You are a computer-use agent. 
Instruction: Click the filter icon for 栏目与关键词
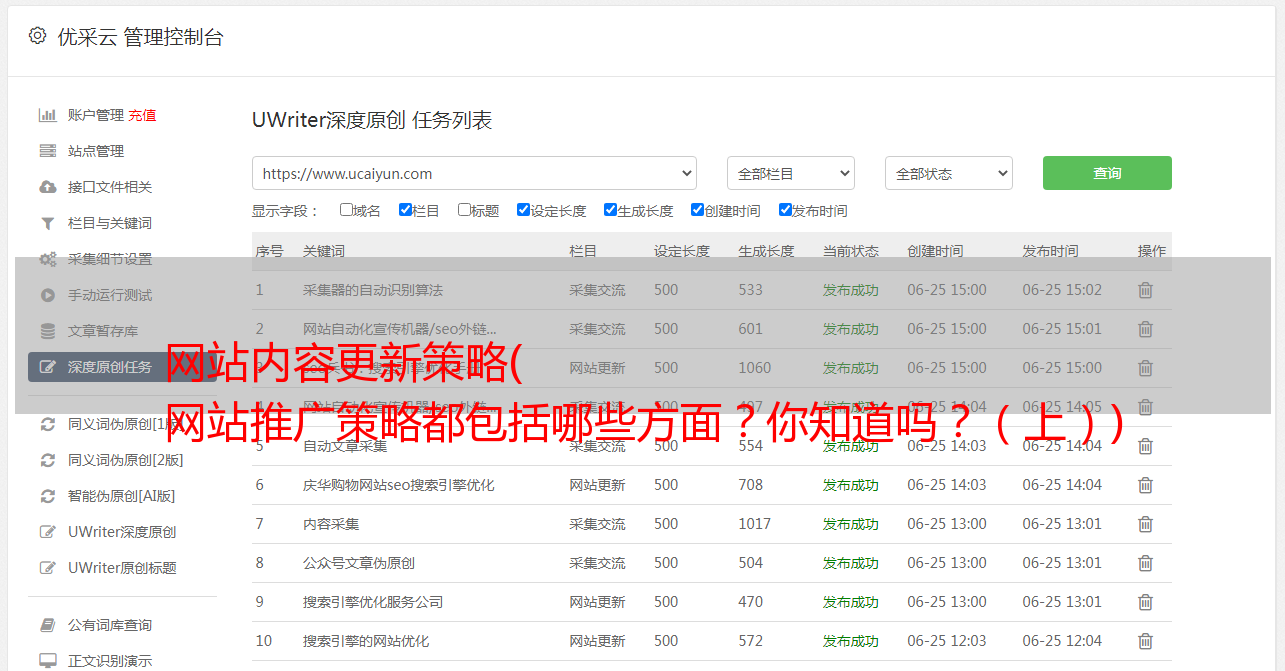(47, 223)
